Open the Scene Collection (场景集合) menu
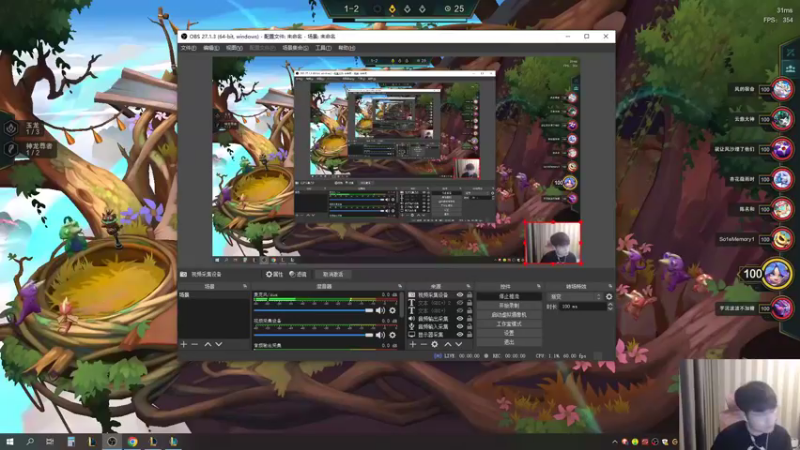Screen dimensions: 800x450 [x=295, y=48]
